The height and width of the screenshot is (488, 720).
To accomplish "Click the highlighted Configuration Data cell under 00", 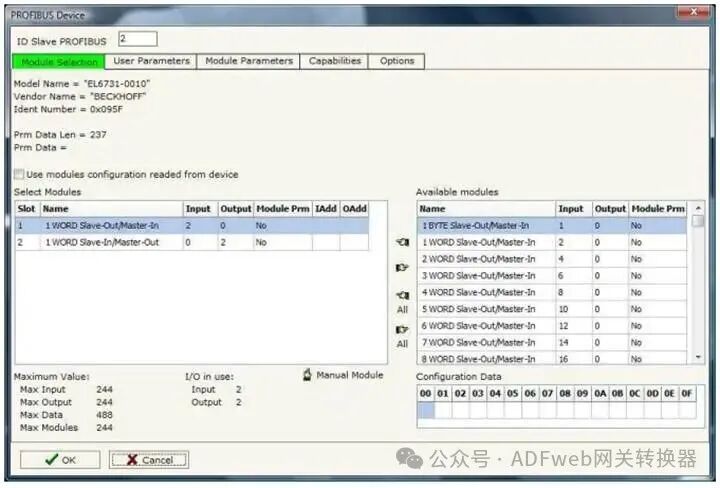I will click(426, 409).
